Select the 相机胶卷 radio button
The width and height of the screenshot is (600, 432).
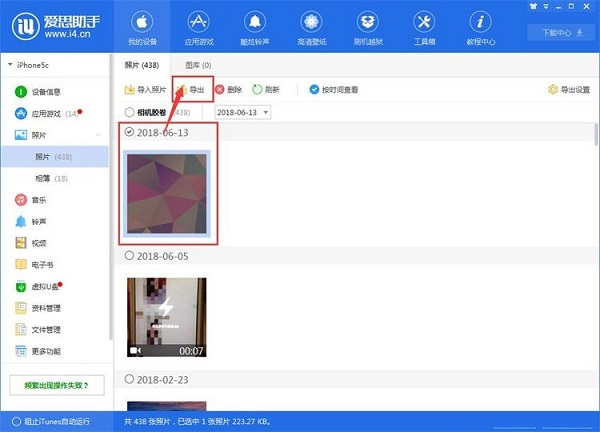[129, 112]
